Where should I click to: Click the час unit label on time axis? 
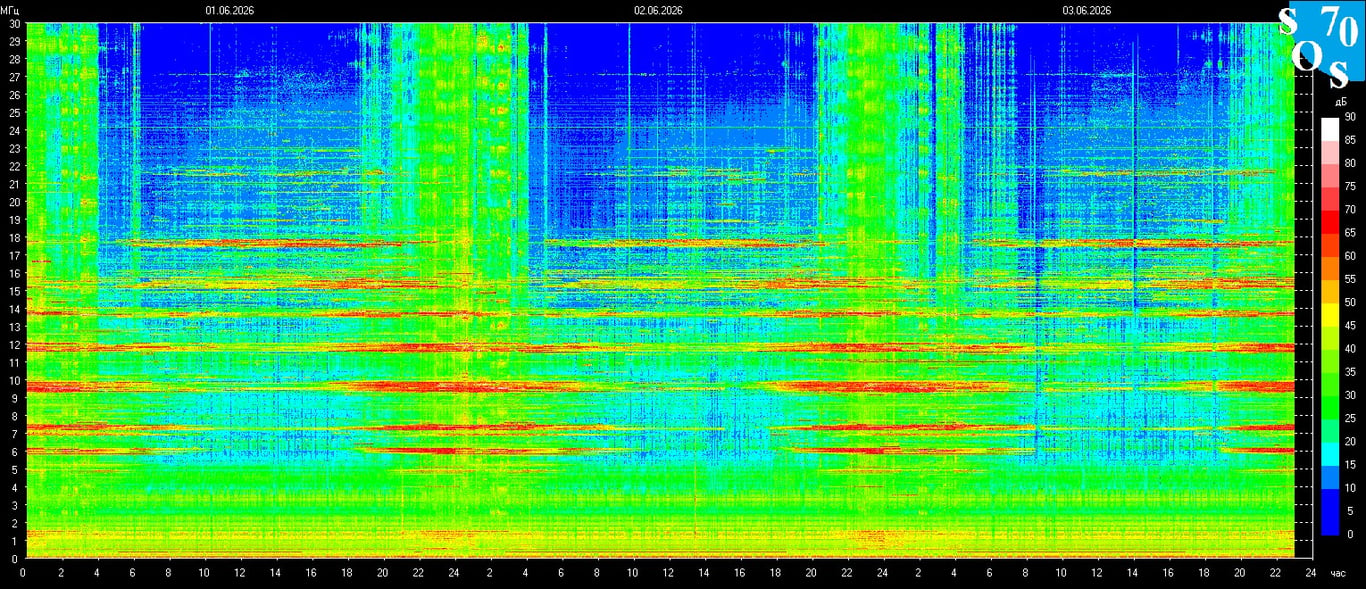click(x=1339, y=573)
